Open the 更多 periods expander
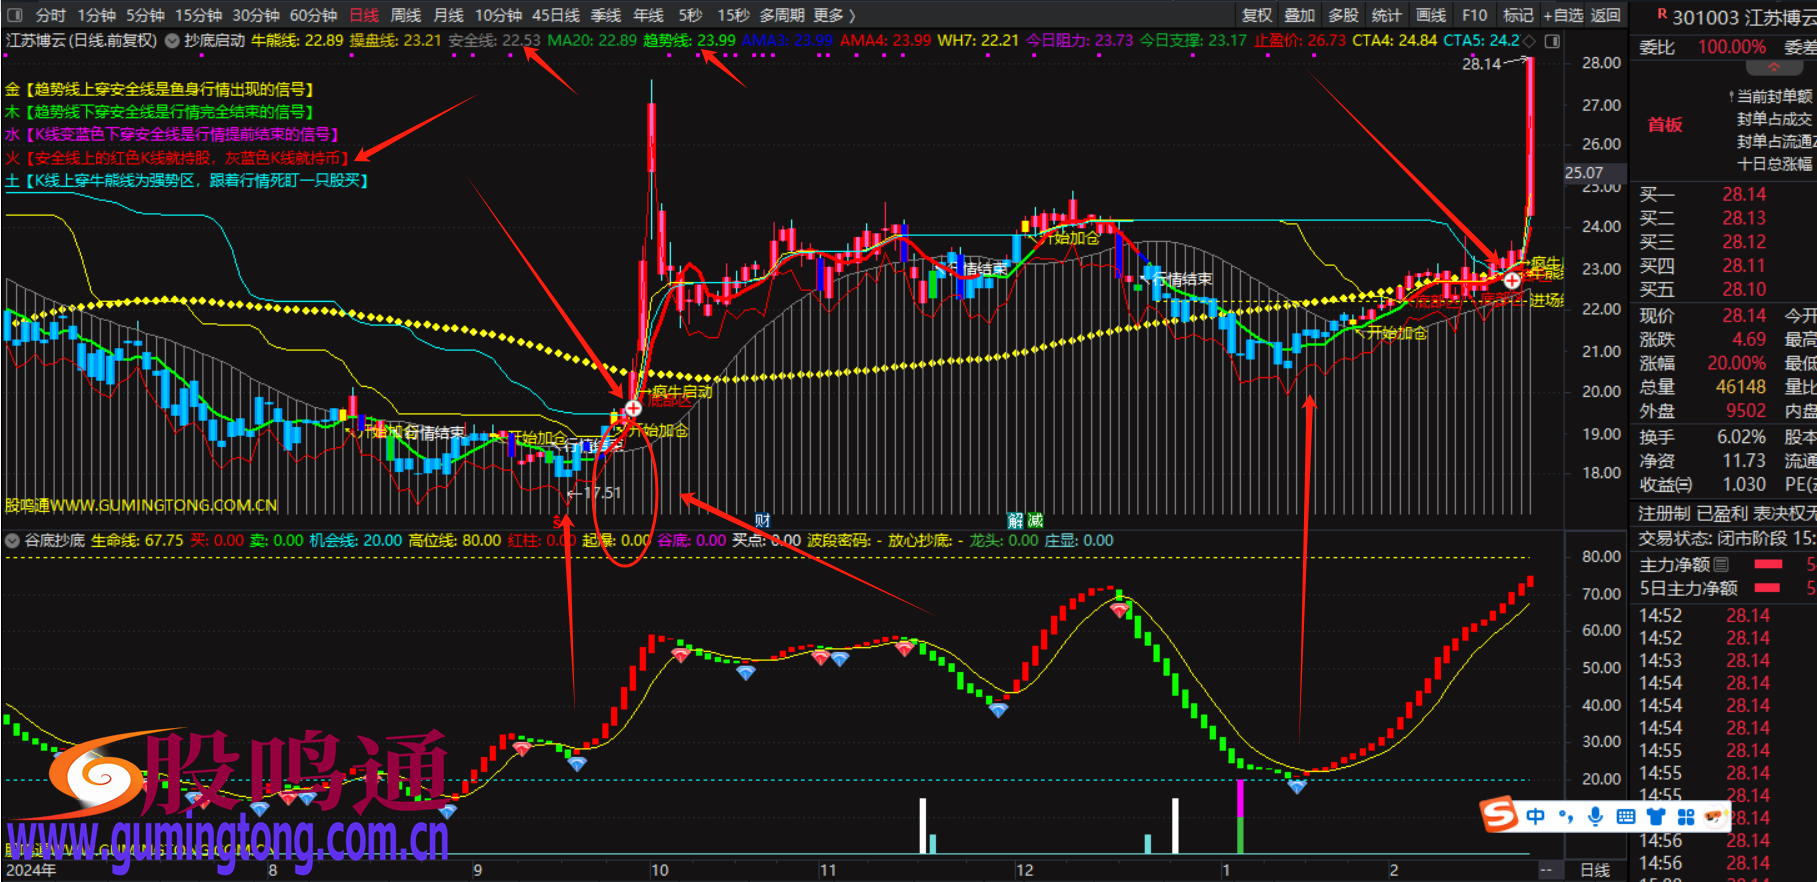This screenshot has width=1817, height=882. [835, 15]
